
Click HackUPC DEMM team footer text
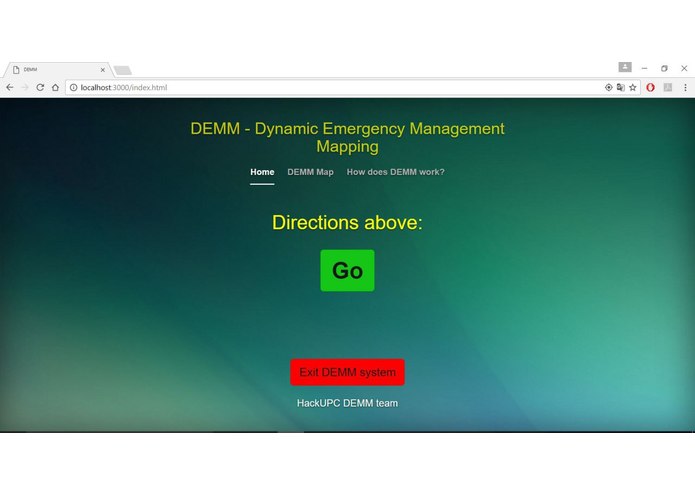[348, 403]
